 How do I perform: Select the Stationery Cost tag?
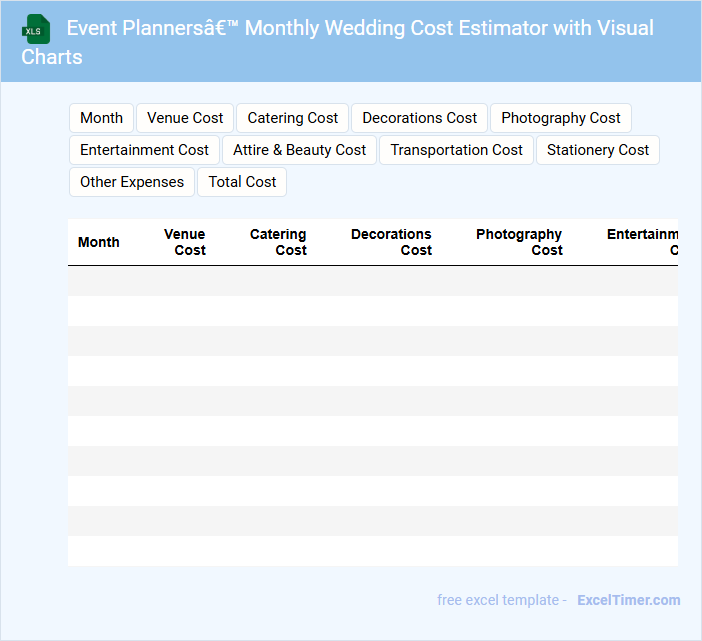point(598,150)
